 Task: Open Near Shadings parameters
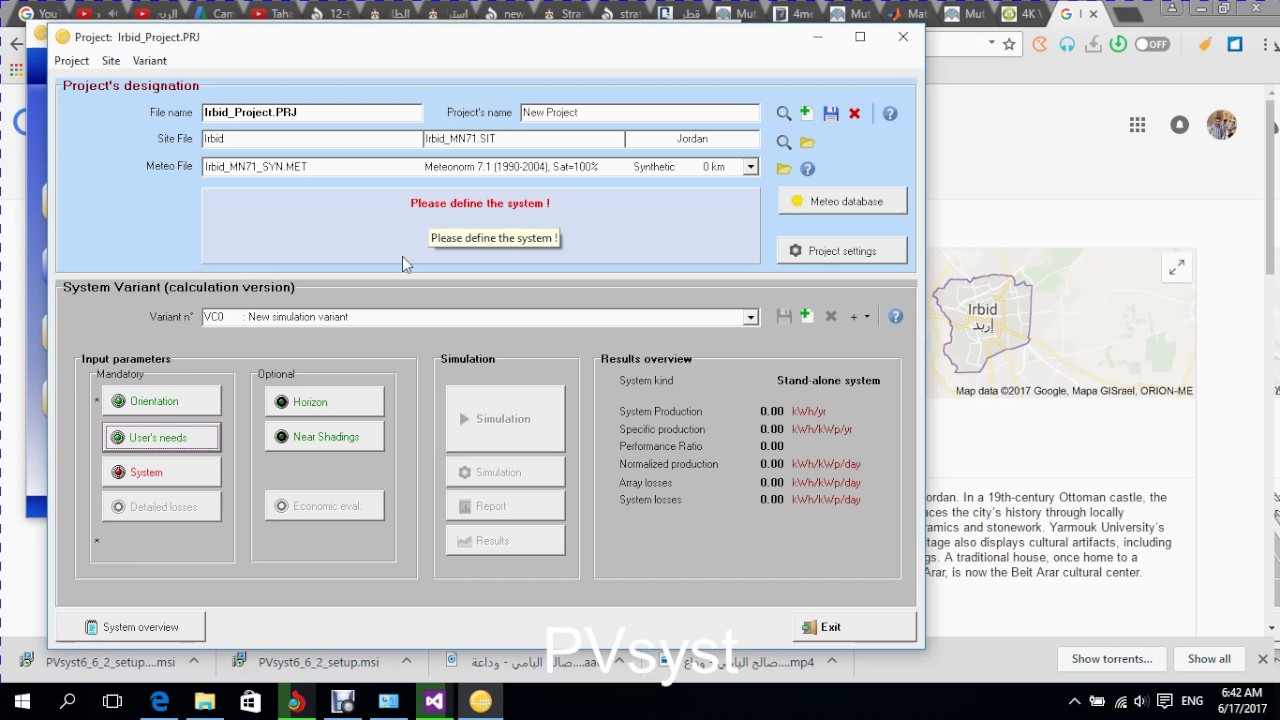324,437
